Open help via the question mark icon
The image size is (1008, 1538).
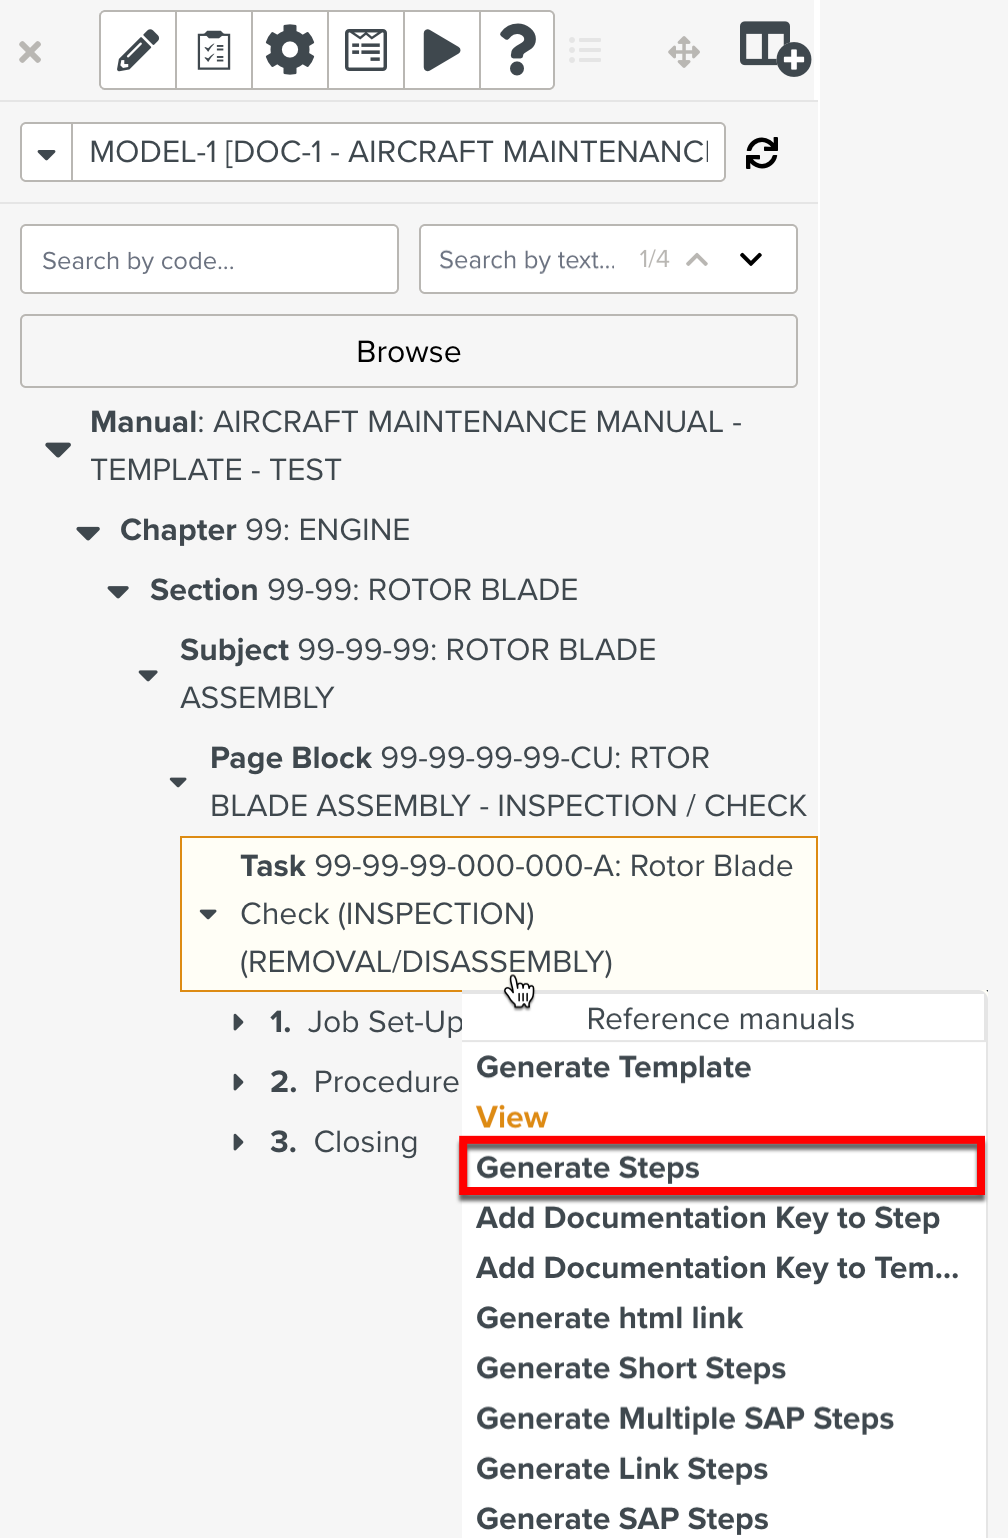(517, 50)
